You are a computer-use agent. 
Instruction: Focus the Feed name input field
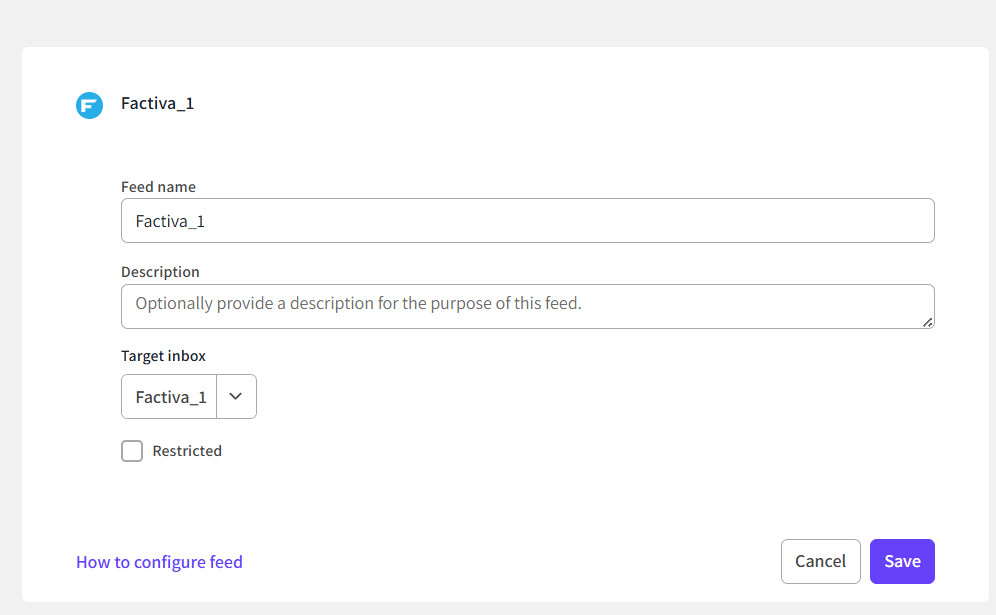[x=527, y=221]
